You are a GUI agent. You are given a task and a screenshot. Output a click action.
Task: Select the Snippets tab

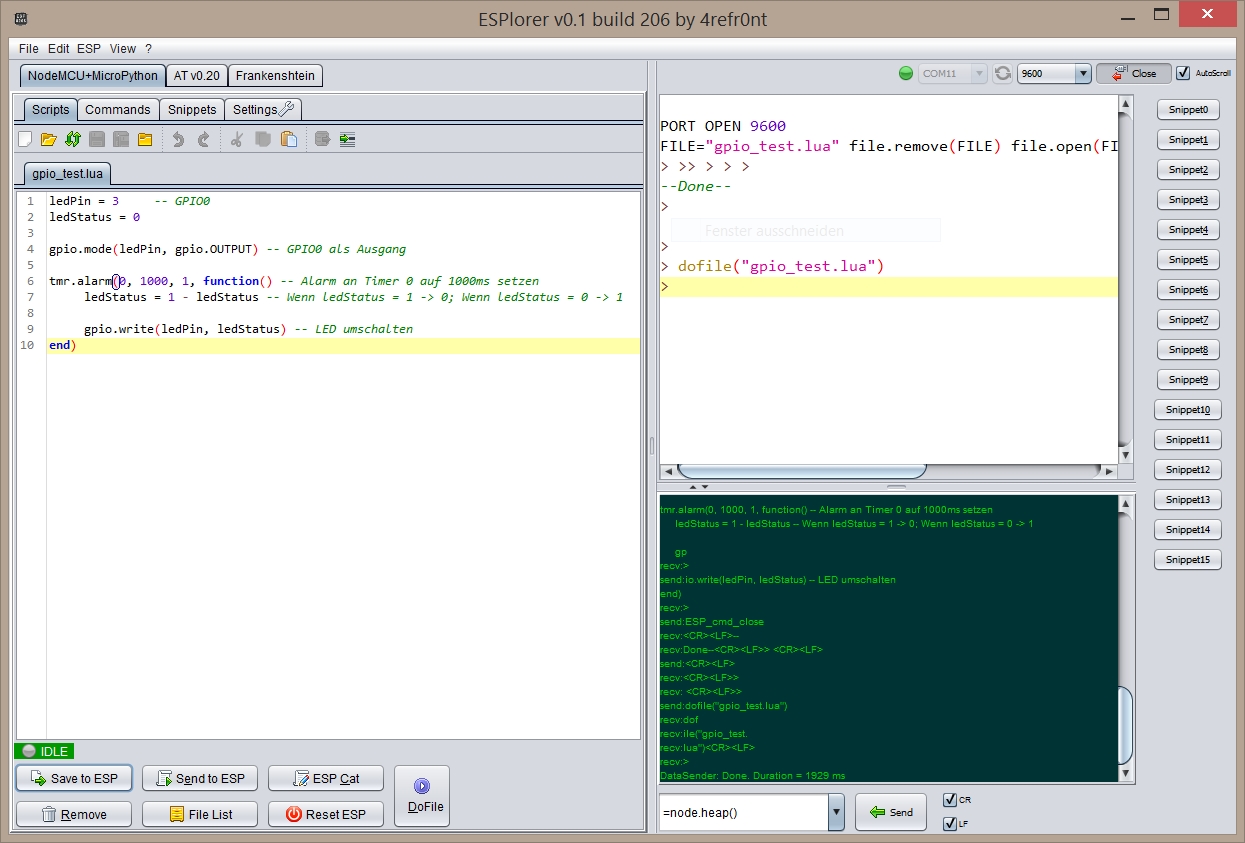(192, 110)
